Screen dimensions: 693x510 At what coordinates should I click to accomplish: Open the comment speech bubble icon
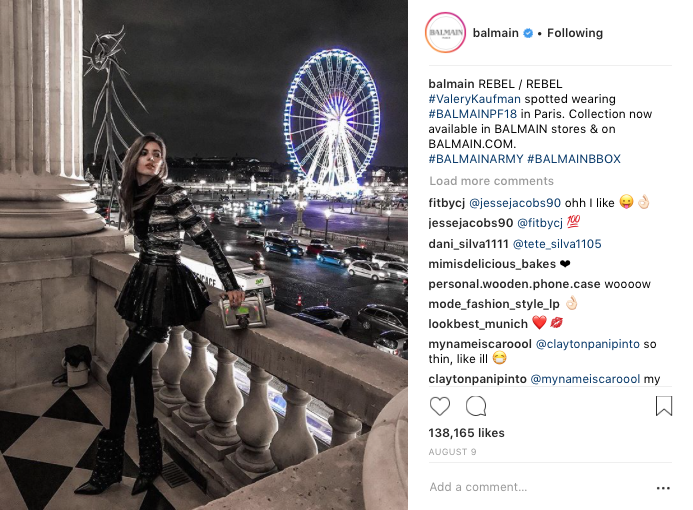point(476,406)
